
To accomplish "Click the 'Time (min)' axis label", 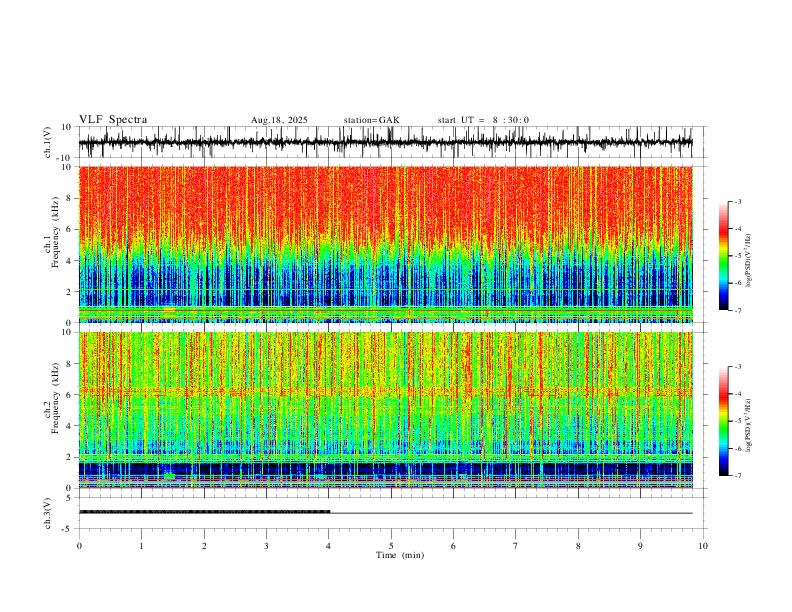I will click(400, 555).
